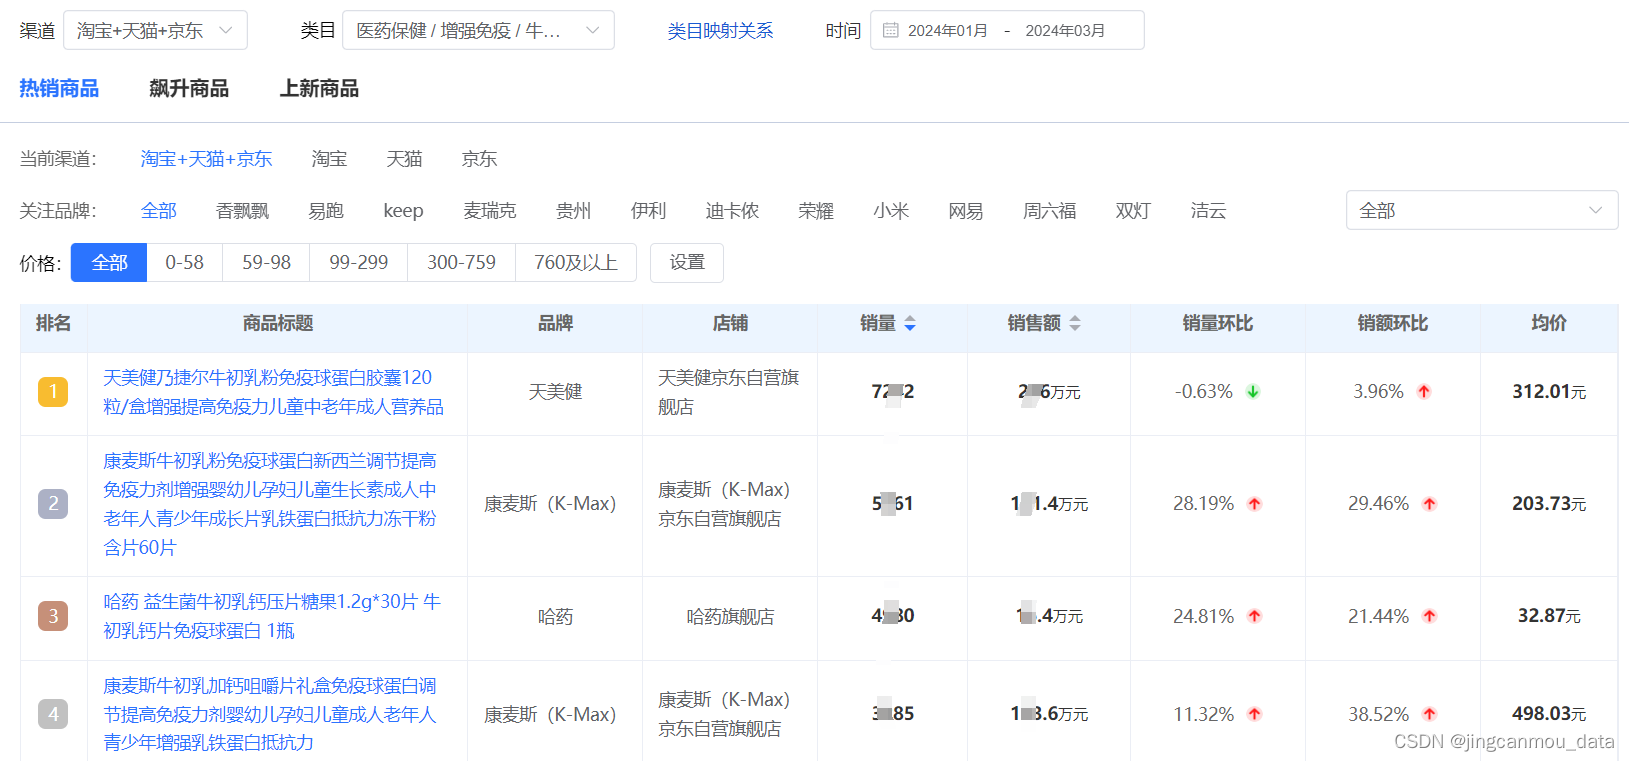1629x761 pixels.
Task: Click red up arrow next to 29.46%
Action: (x=1429, y=504)
